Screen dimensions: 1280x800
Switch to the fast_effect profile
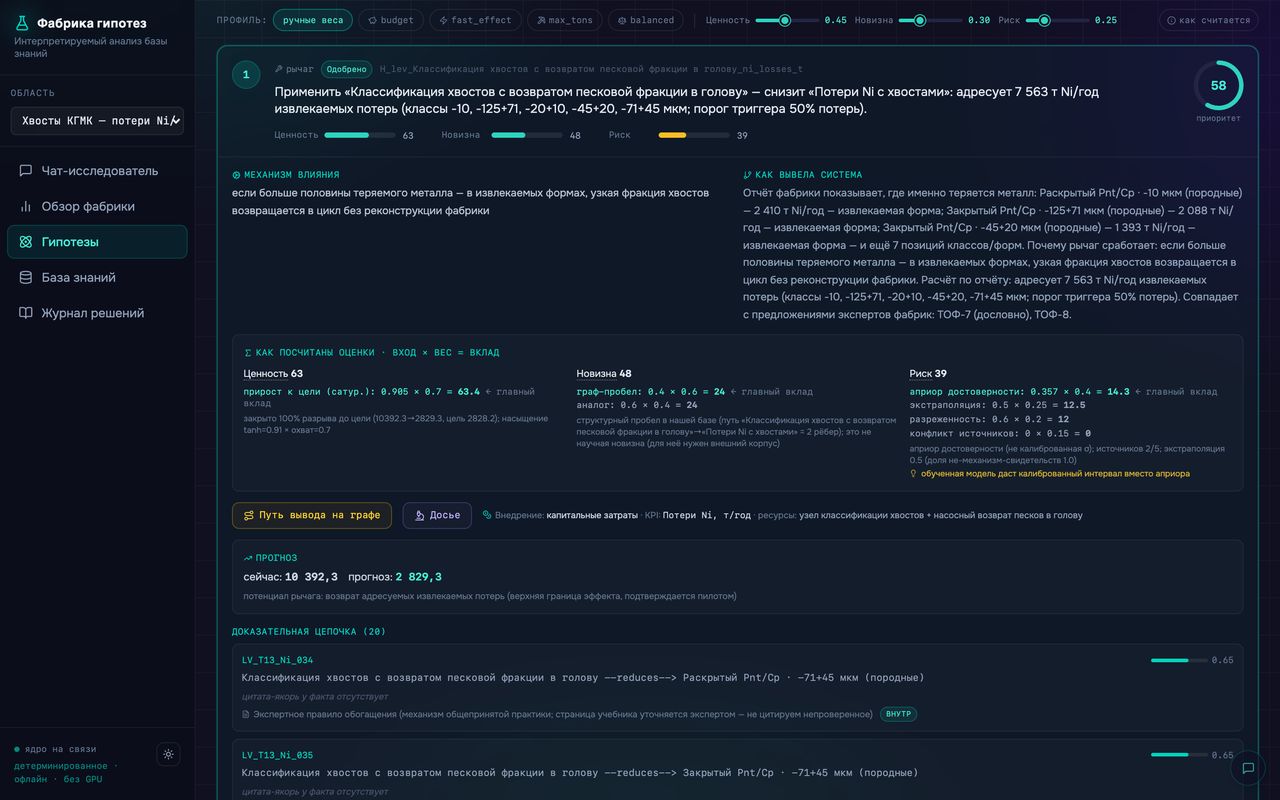tap(475, 20)
